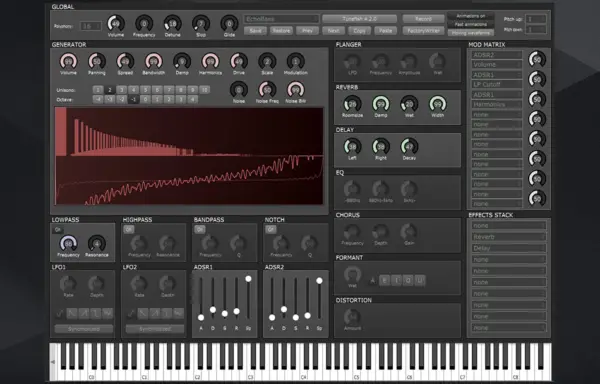Select the rising sawtooth waveform for LFO1
The width and height of the screenshot is (600, 384).
84,314
